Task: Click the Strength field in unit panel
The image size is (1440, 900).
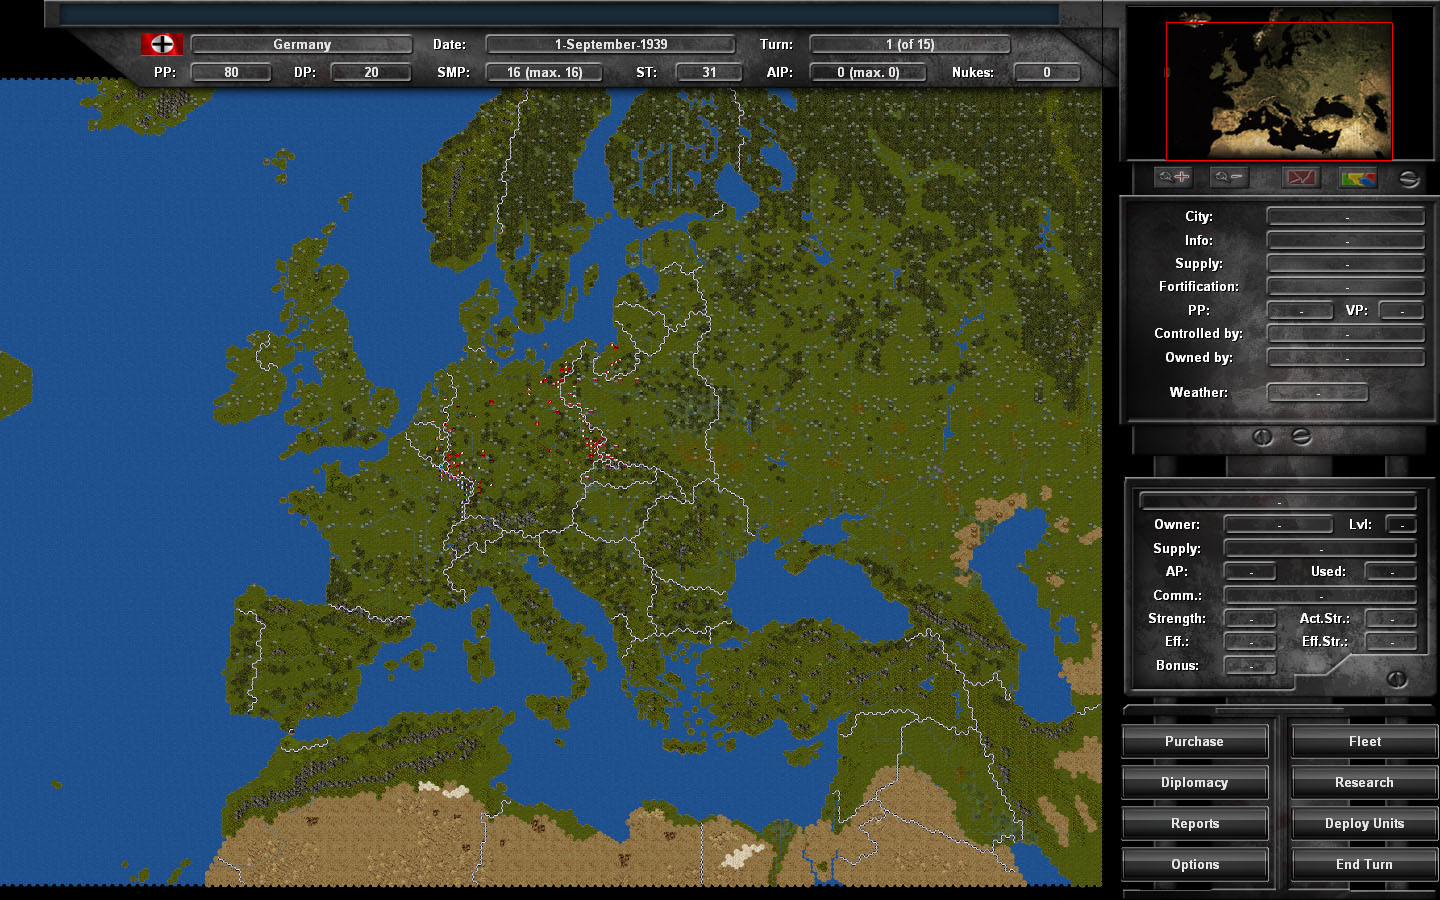Action: click(1250, 618)
